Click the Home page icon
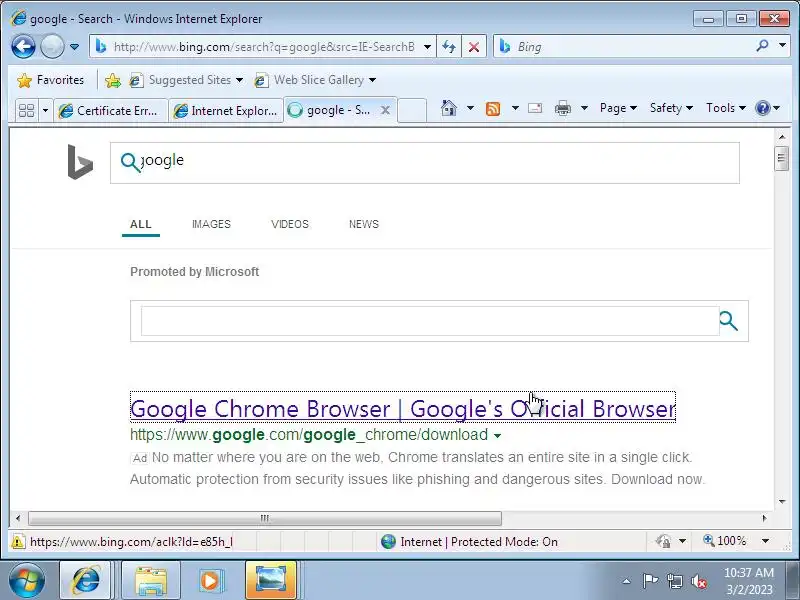This screenshot has width=800, height=600. [449, 108]
